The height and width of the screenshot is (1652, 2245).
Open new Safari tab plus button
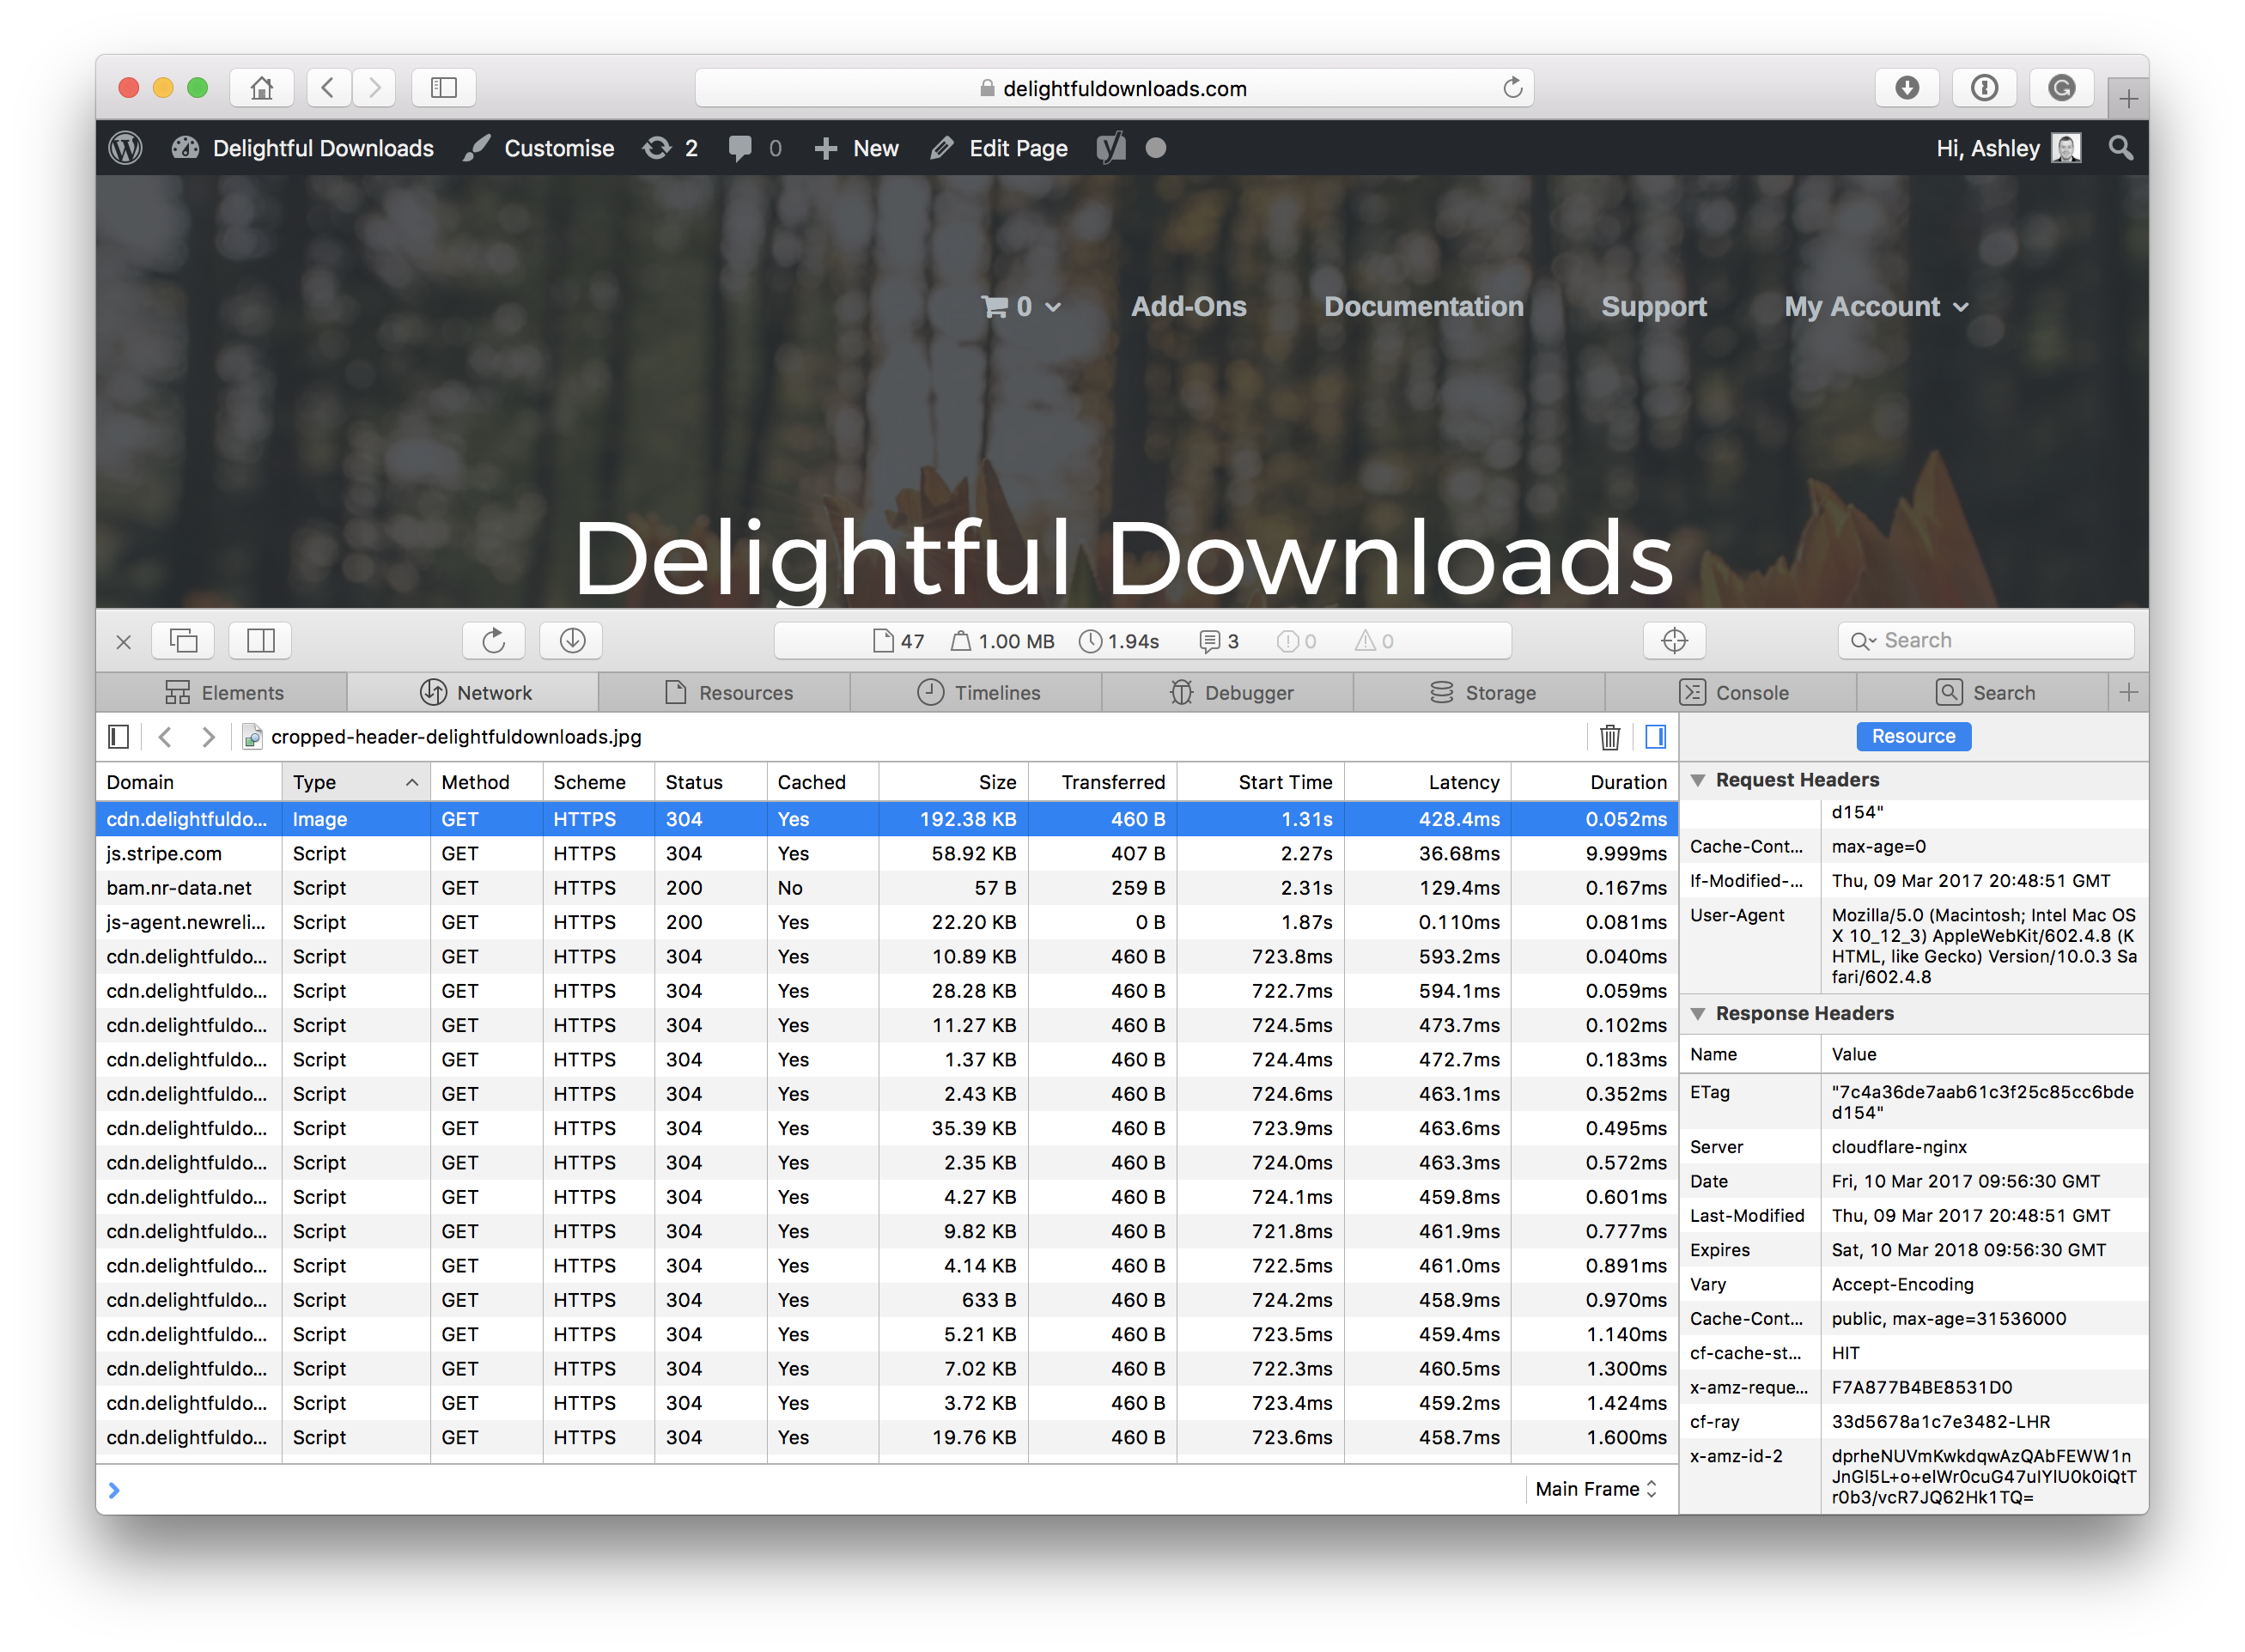[2127, 98]
